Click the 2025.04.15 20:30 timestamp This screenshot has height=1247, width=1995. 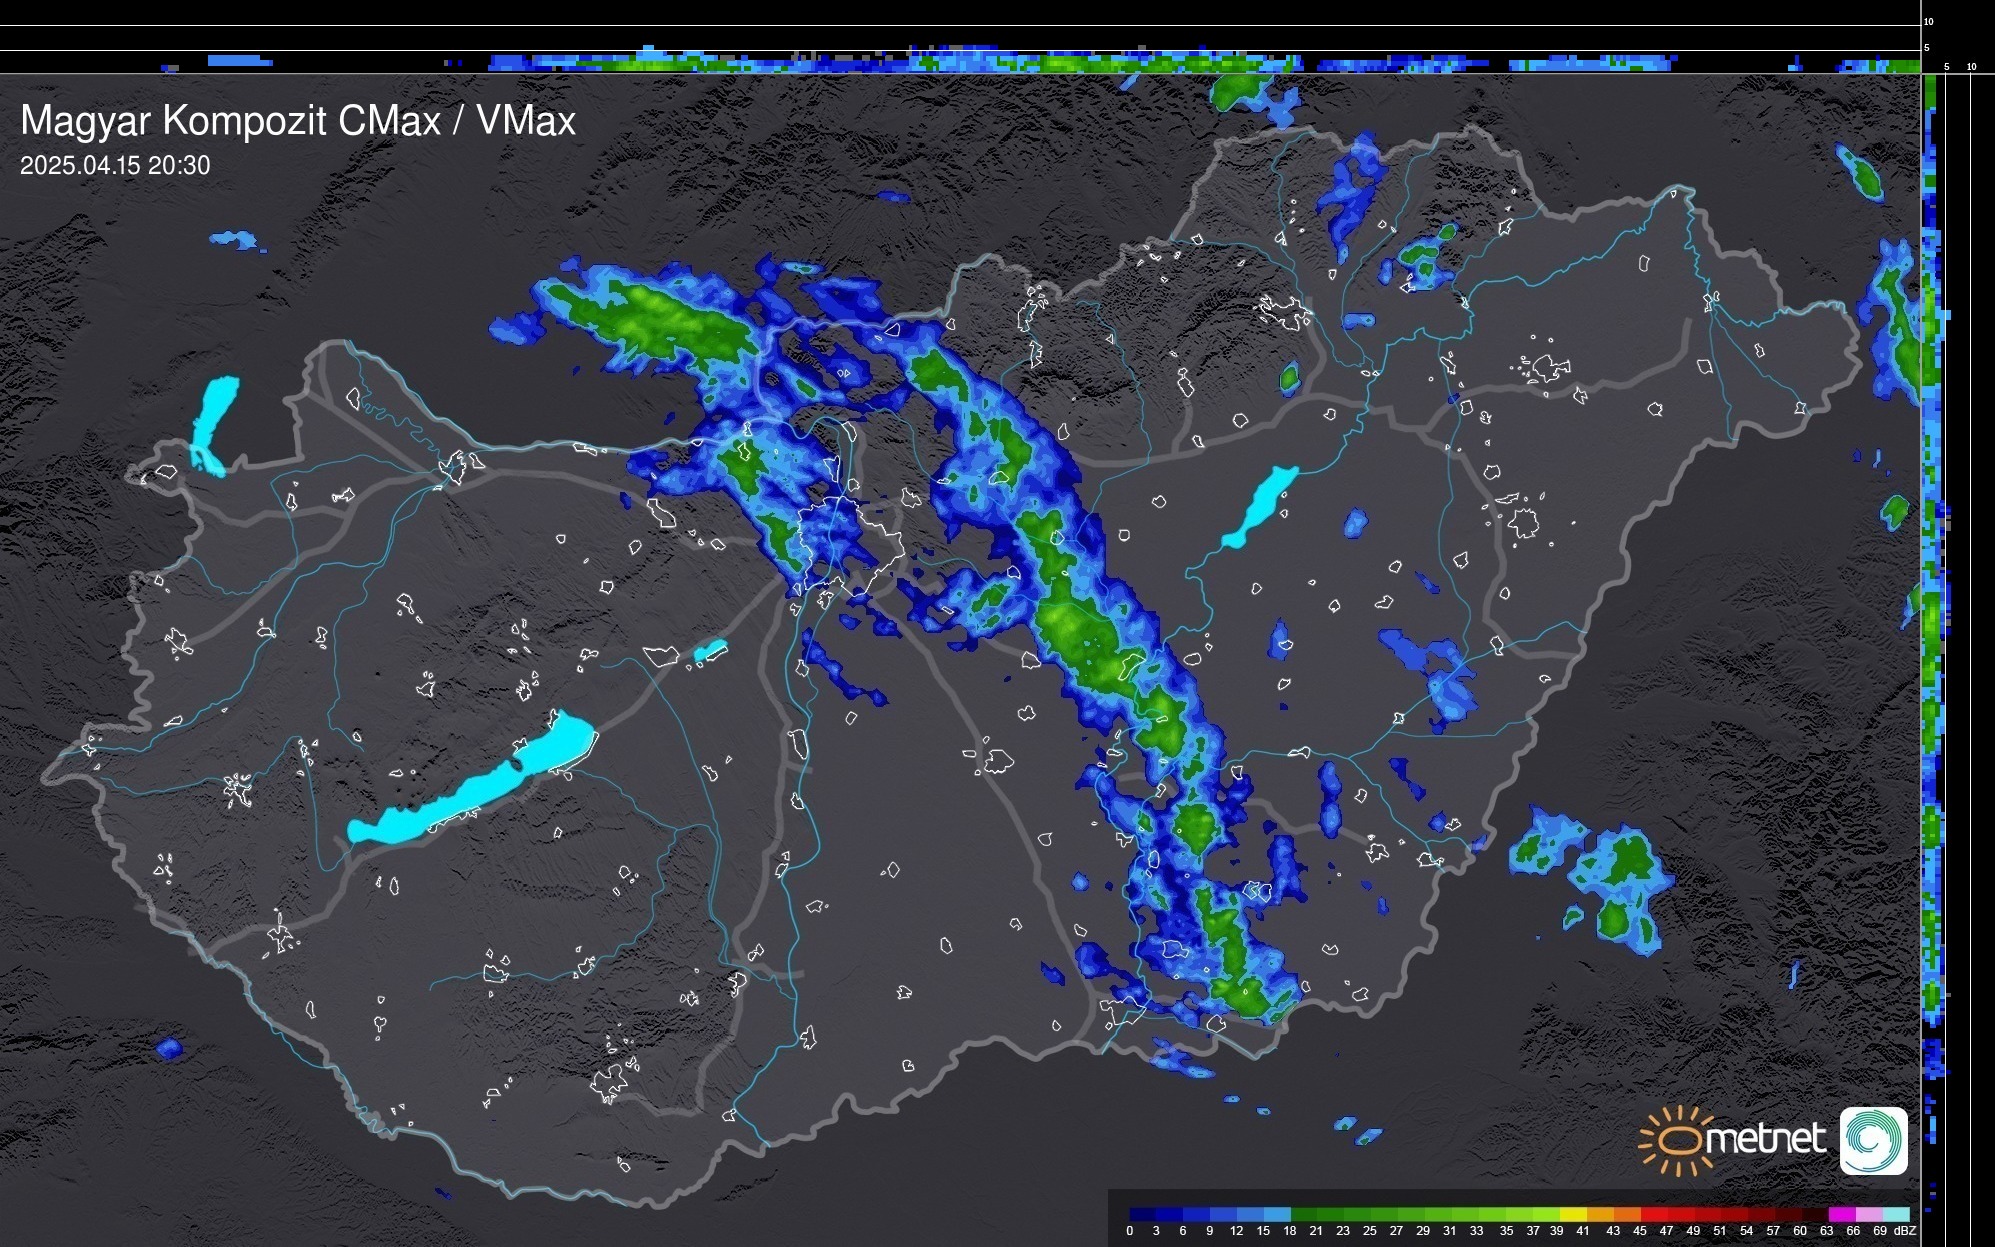[x=115, y=165]
